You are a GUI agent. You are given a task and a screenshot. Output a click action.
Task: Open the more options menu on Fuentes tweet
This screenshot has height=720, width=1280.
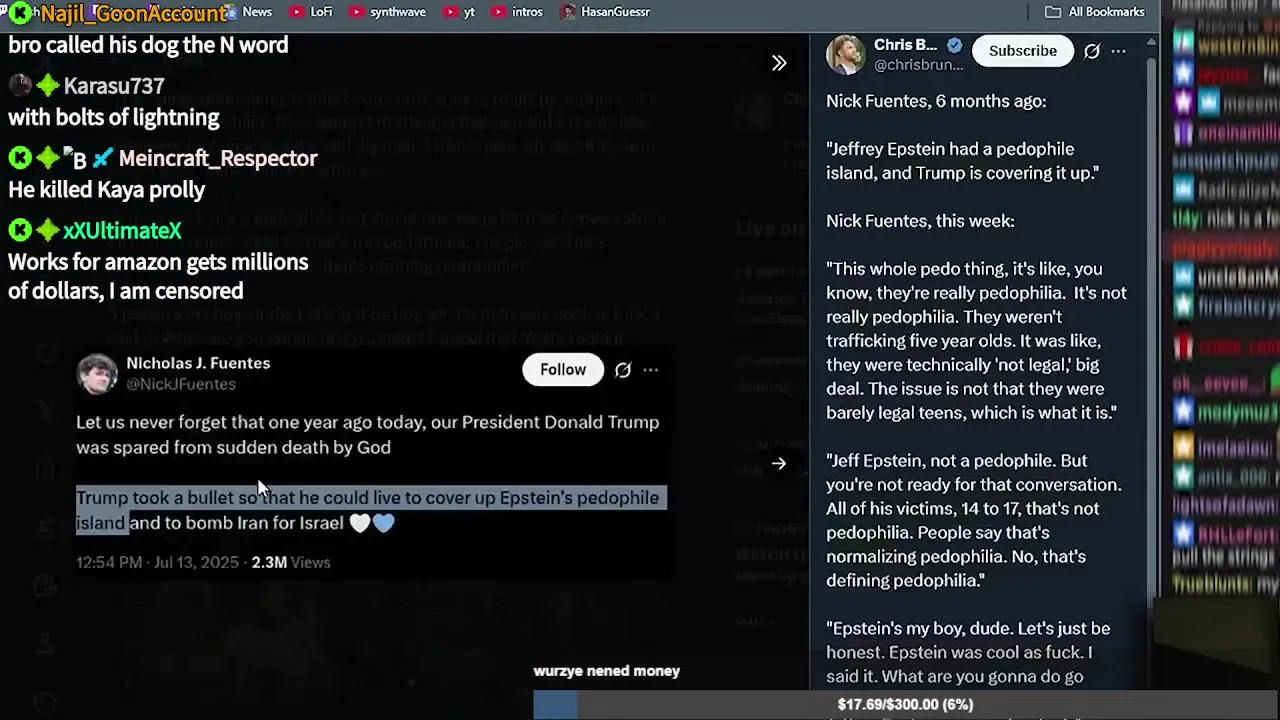point(651,370)
